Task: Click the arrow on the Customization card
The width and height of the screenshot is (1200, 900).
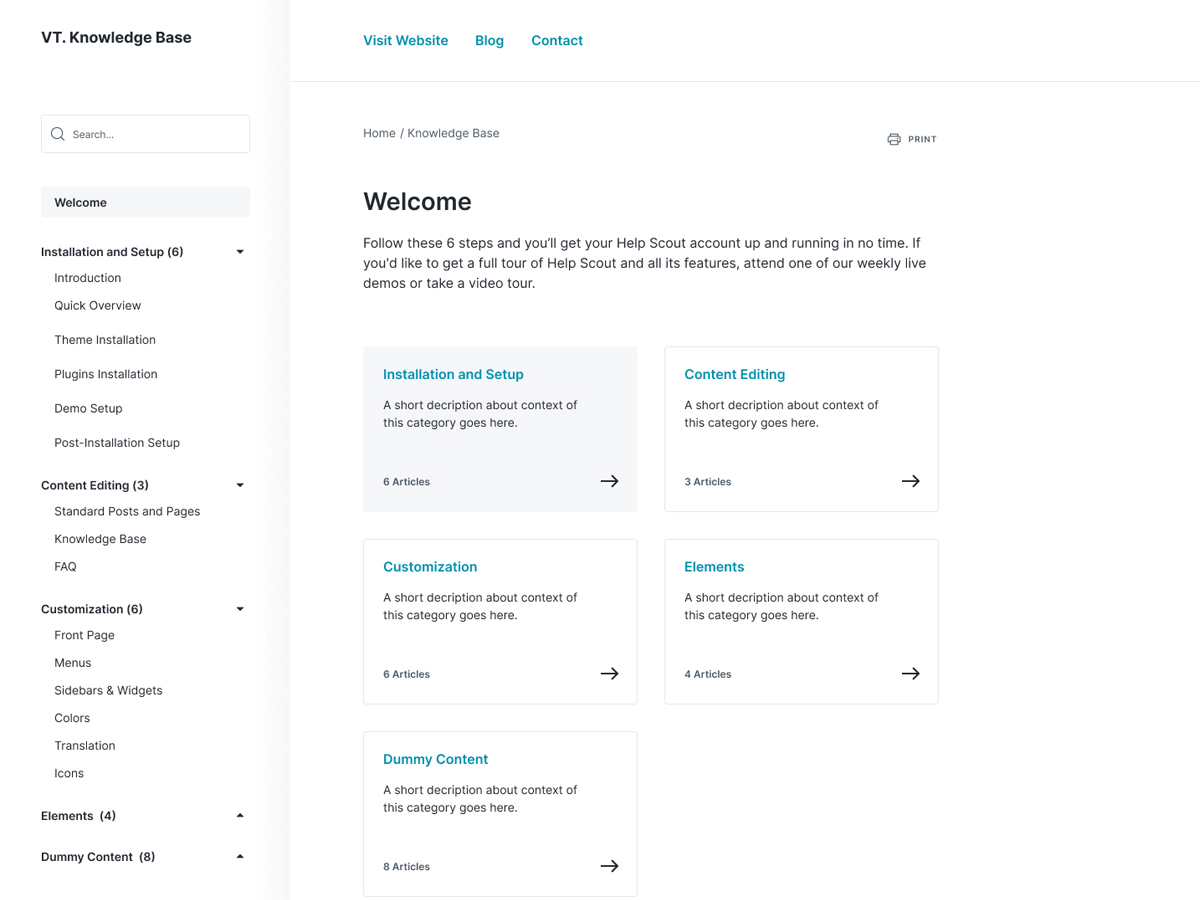Action: (609, 673)
